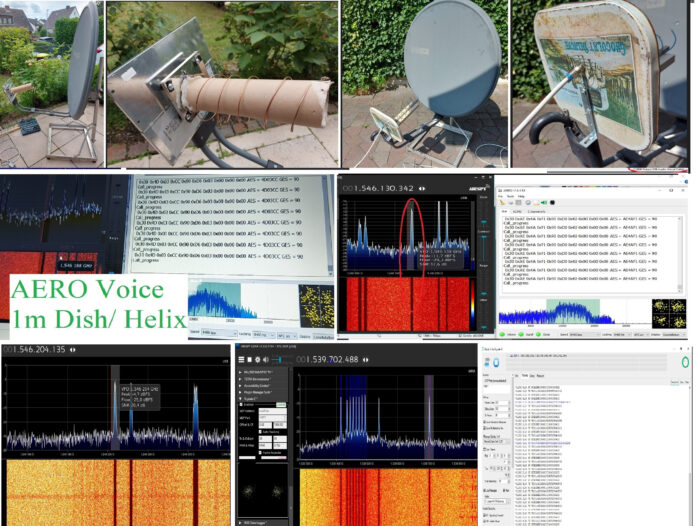Open the File menu in JAERO

(500, 196)
